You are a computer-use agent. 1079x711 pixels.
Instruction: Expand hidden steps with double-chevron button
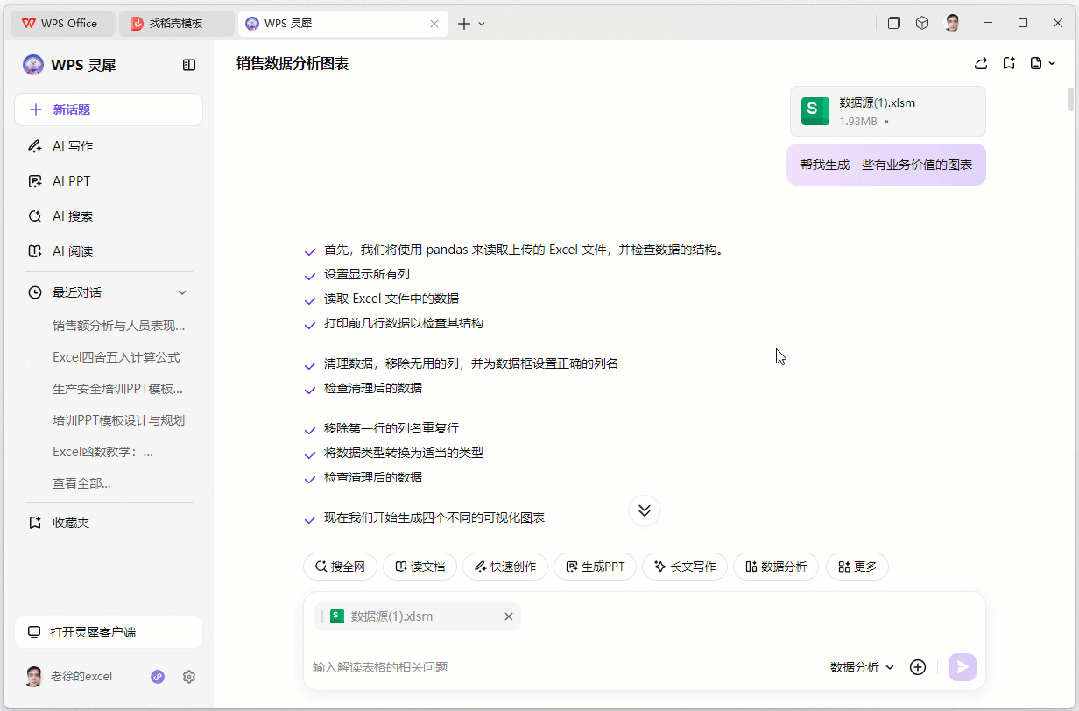click(644, 510)
